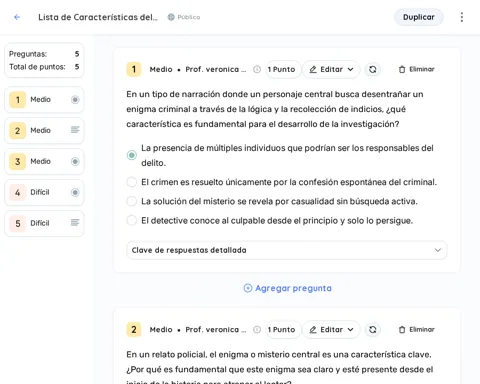Screen dimensions: 480x384
Task: Click 'Prof. veronica' author on question 1
Action: point(216,69)
